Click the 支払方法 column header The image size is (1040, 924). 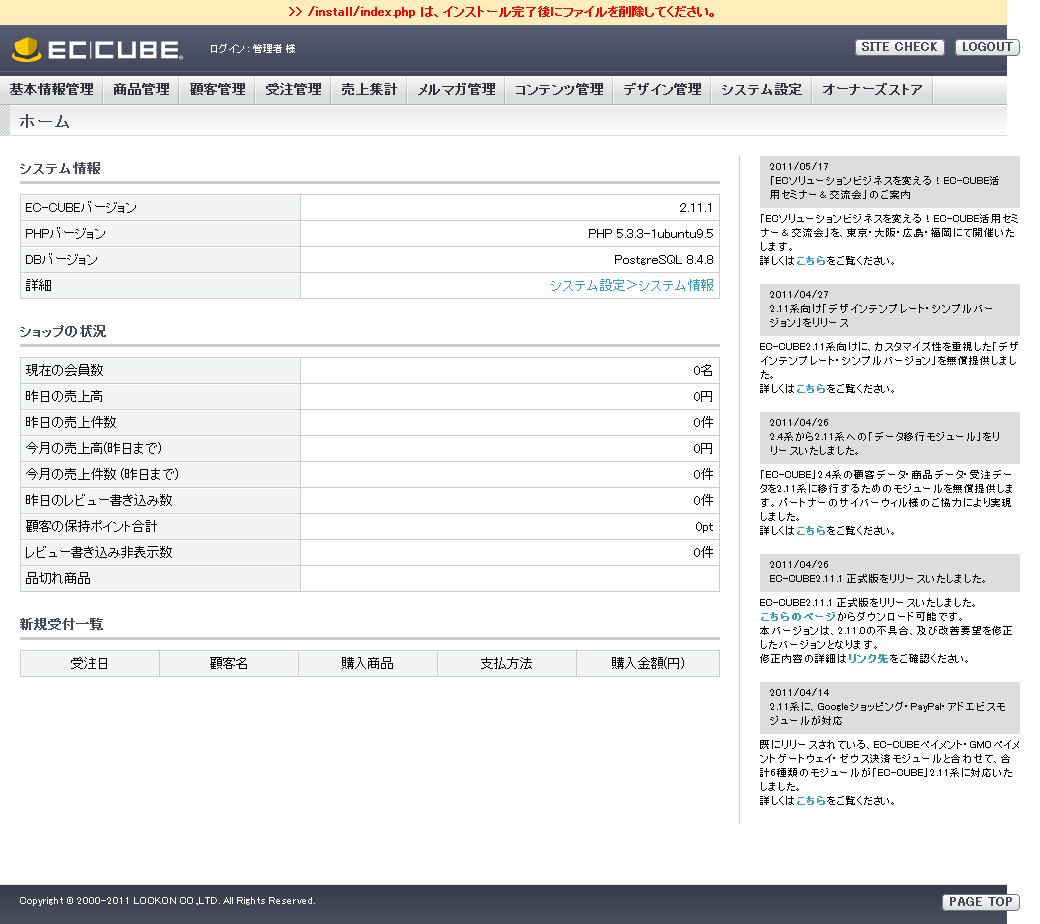(x=507, y=663)
